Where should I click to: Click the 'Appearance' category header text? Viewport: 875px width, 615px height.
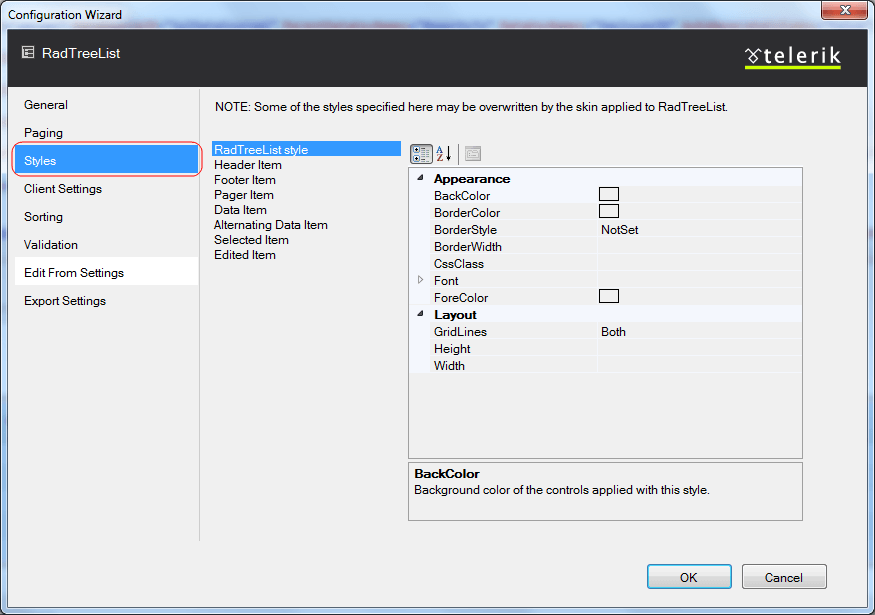[472, 179]
